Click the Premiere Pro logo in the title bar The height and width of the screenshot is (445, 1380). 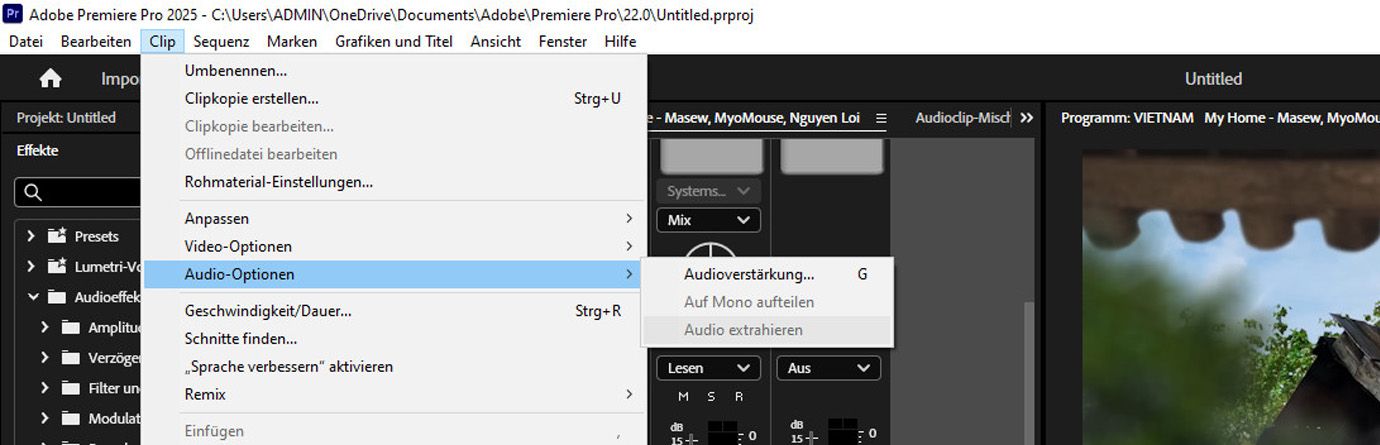coord(13,14)
